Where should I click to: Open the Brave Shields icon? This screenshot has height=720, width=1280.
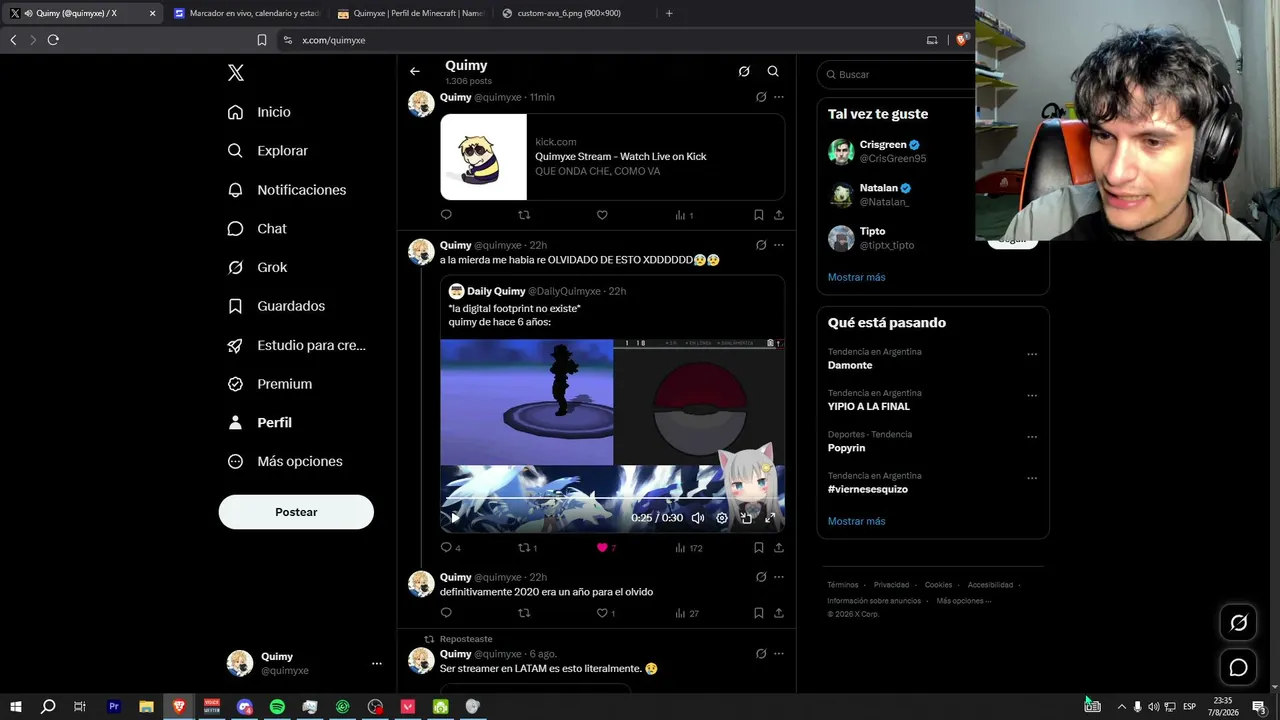(x=962, y=40)
